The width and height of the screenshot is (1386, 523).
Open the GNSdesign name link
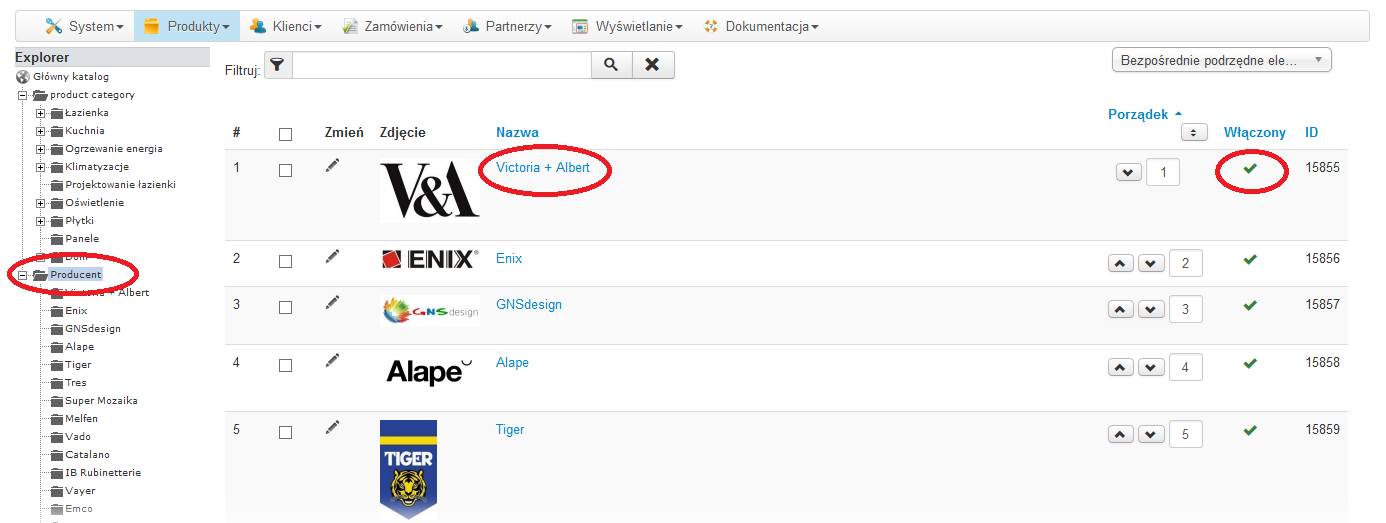pos(529,304)
